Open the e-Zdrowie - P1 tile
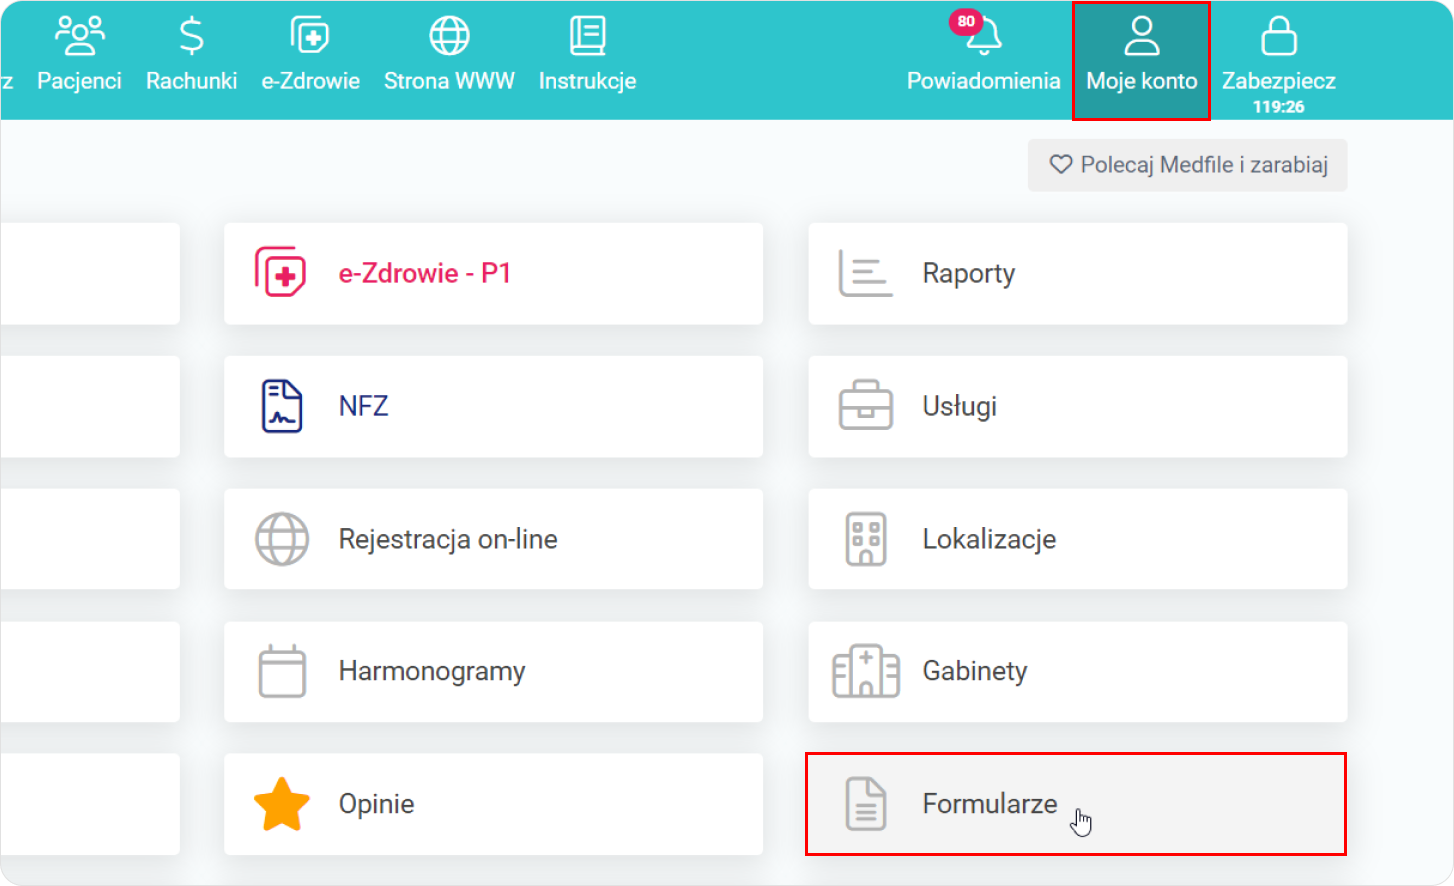 pyautogui.click(x=493, y=273)
